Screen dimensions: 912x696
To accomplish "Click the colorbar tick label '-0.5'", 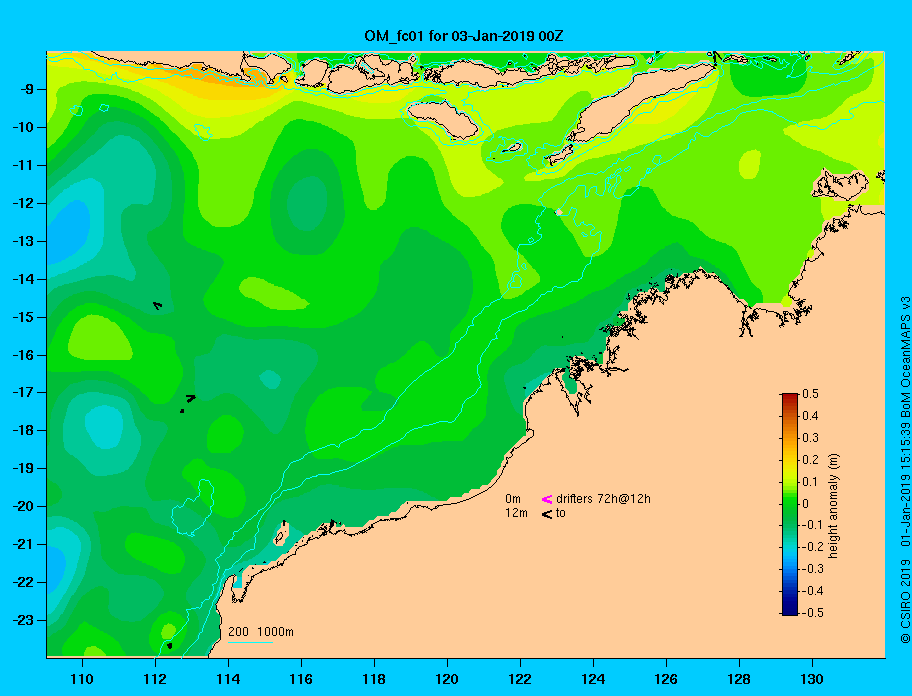I will (813, 613).
